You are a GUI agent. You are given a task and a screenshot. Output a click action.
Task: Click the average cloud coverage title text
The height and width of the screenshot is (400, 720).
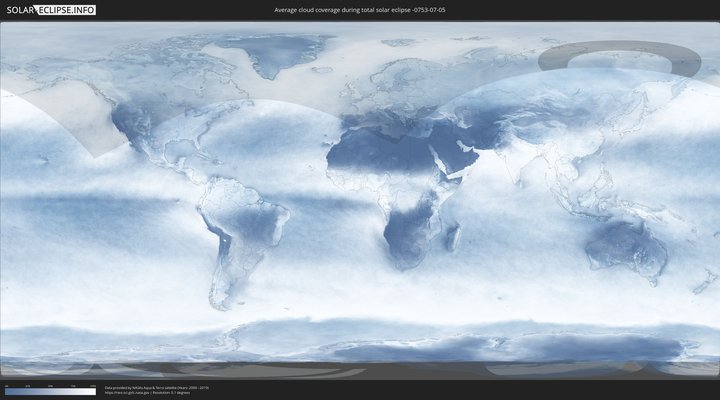click(x=359, y=10)
